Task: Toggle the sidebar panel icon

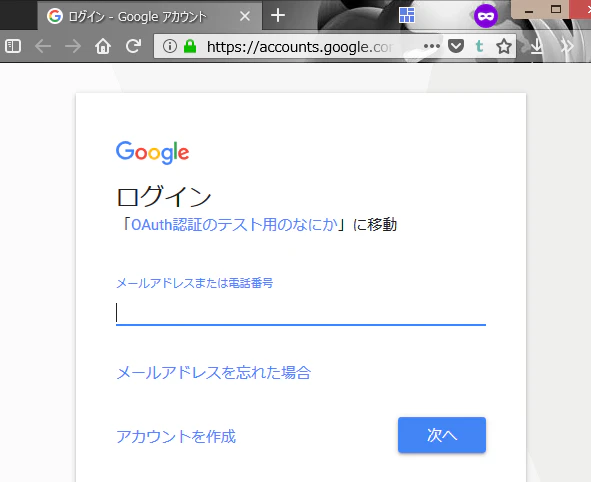Action: pos(13,46)
